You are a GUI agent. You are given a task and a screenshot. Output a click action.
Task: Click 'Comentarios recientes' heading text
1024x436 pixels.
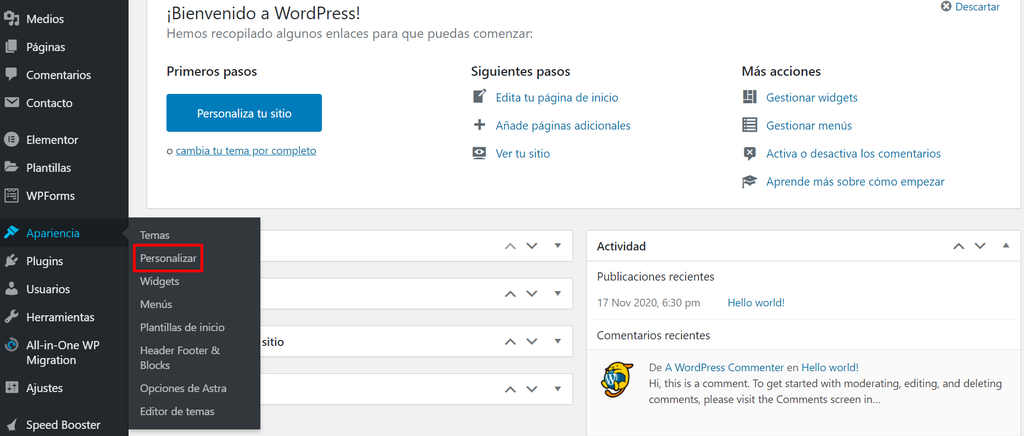tap(653, 335)
